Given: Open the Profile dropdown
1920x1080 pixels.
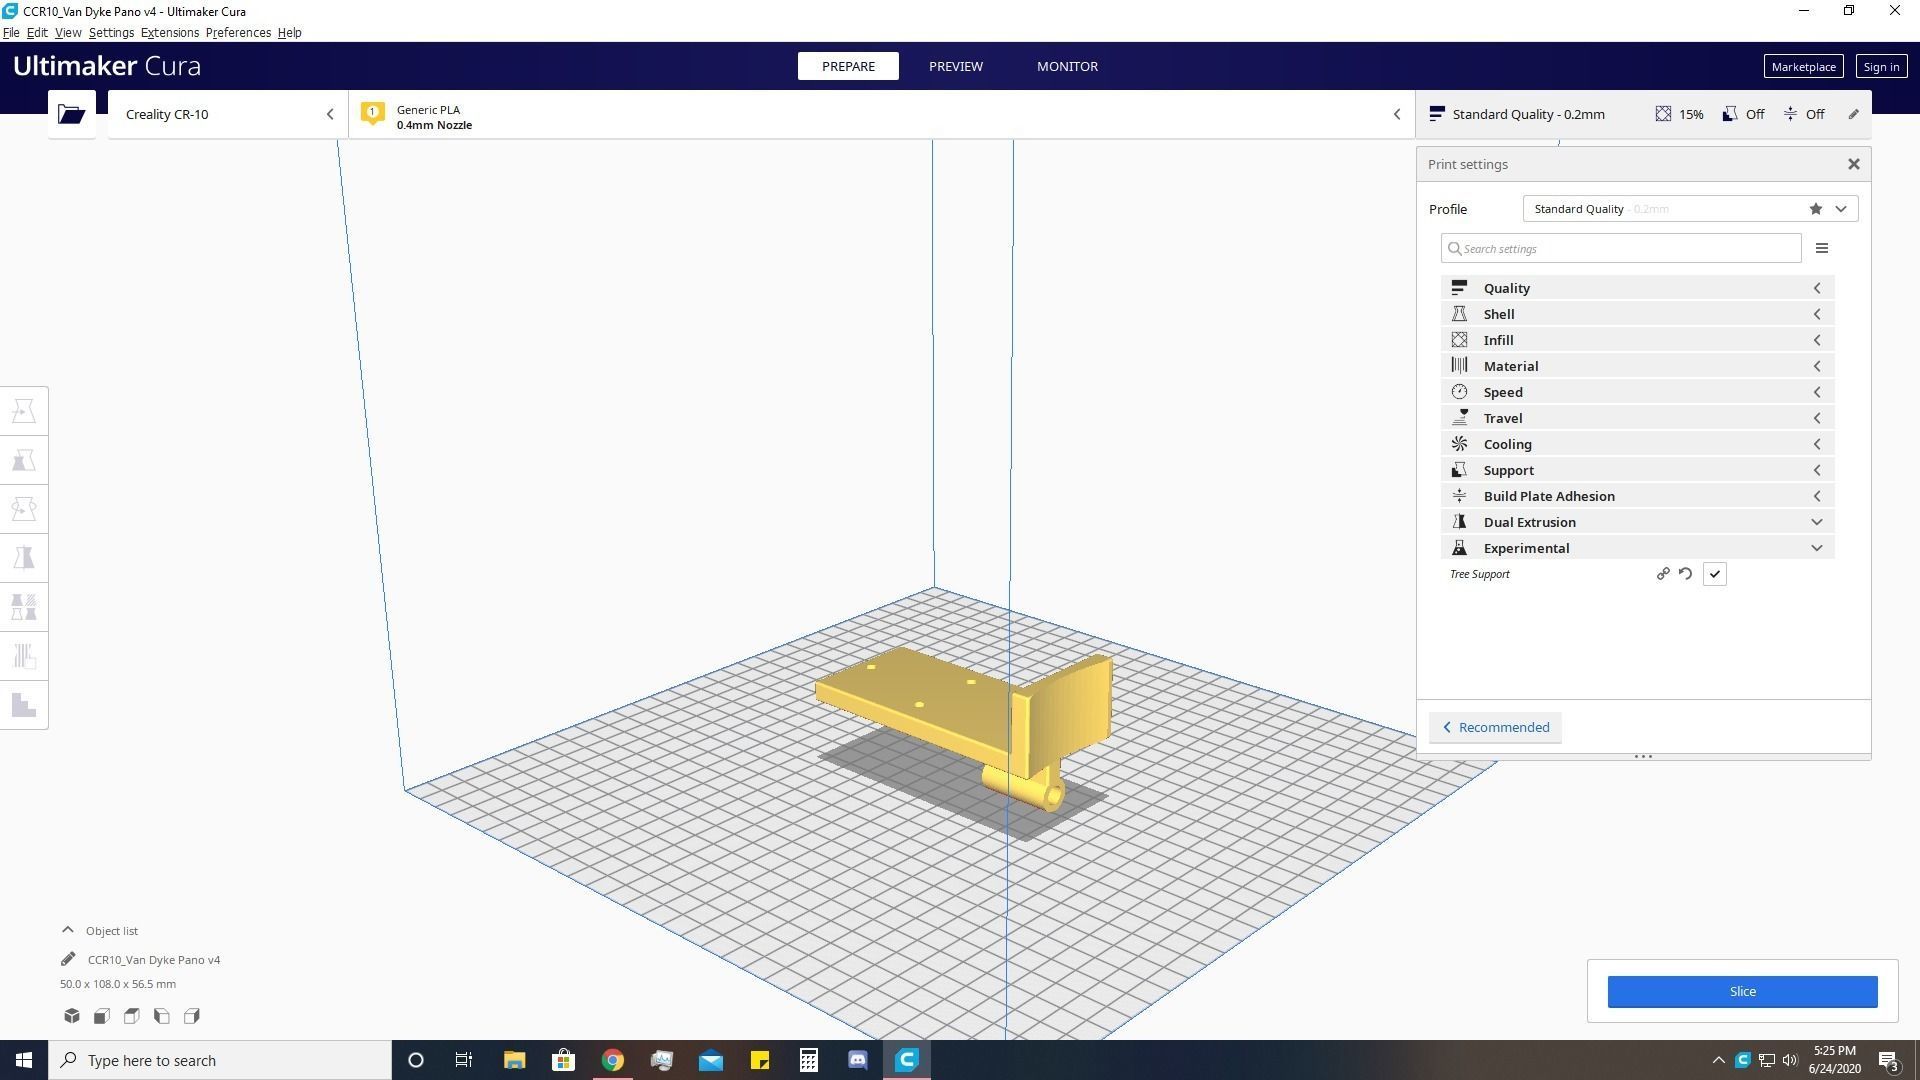Looking at the screenshot, I should 1689,209.
